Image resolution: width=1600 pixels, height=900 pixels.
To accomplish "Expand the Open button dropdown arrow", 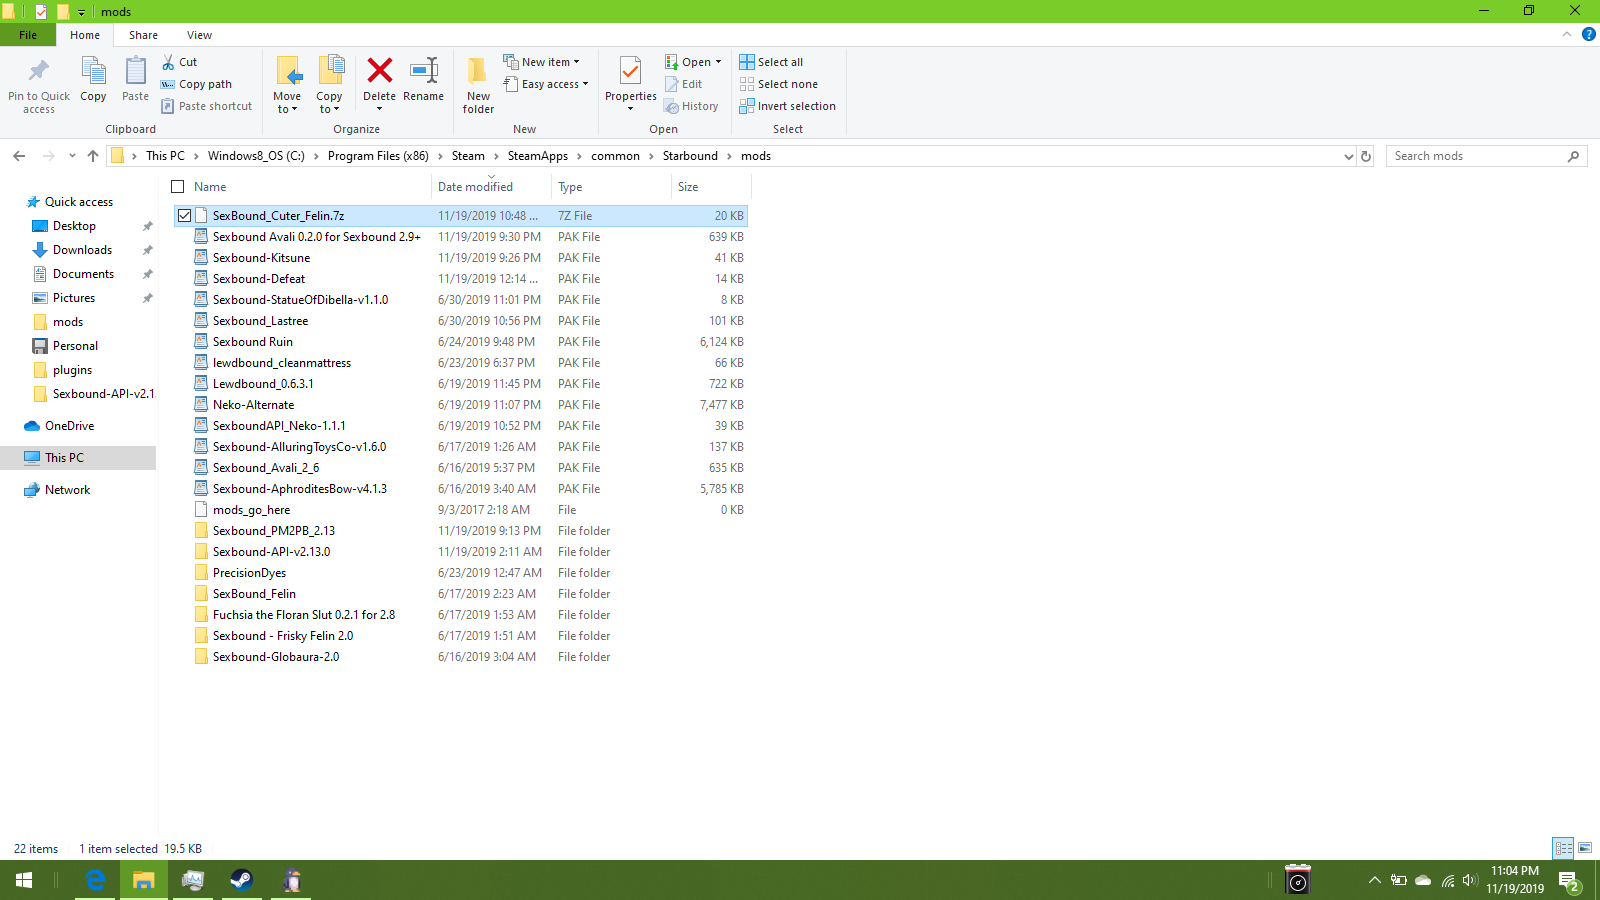I will [718, 62].
